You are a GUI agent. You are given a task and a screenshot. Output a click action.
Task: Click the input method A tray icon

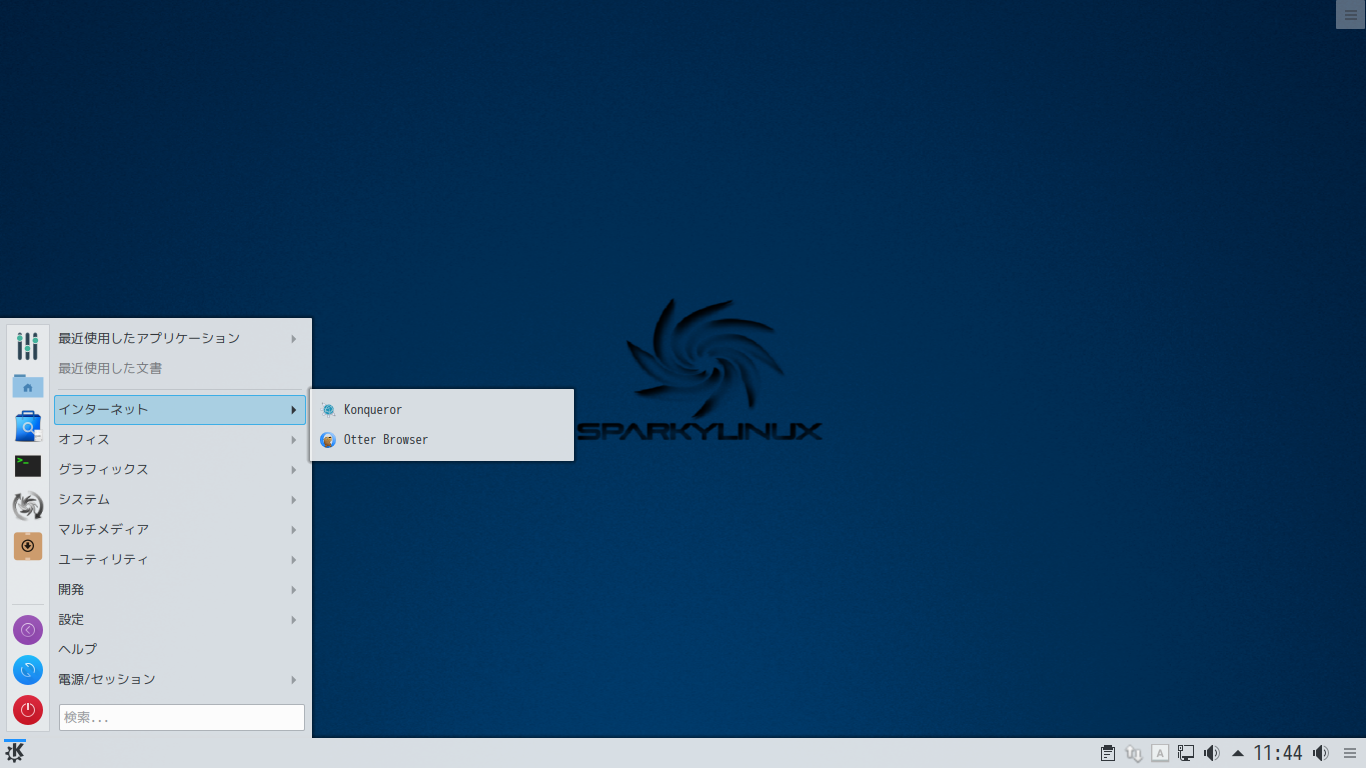pyautogui.click(x=1160, y=753)
